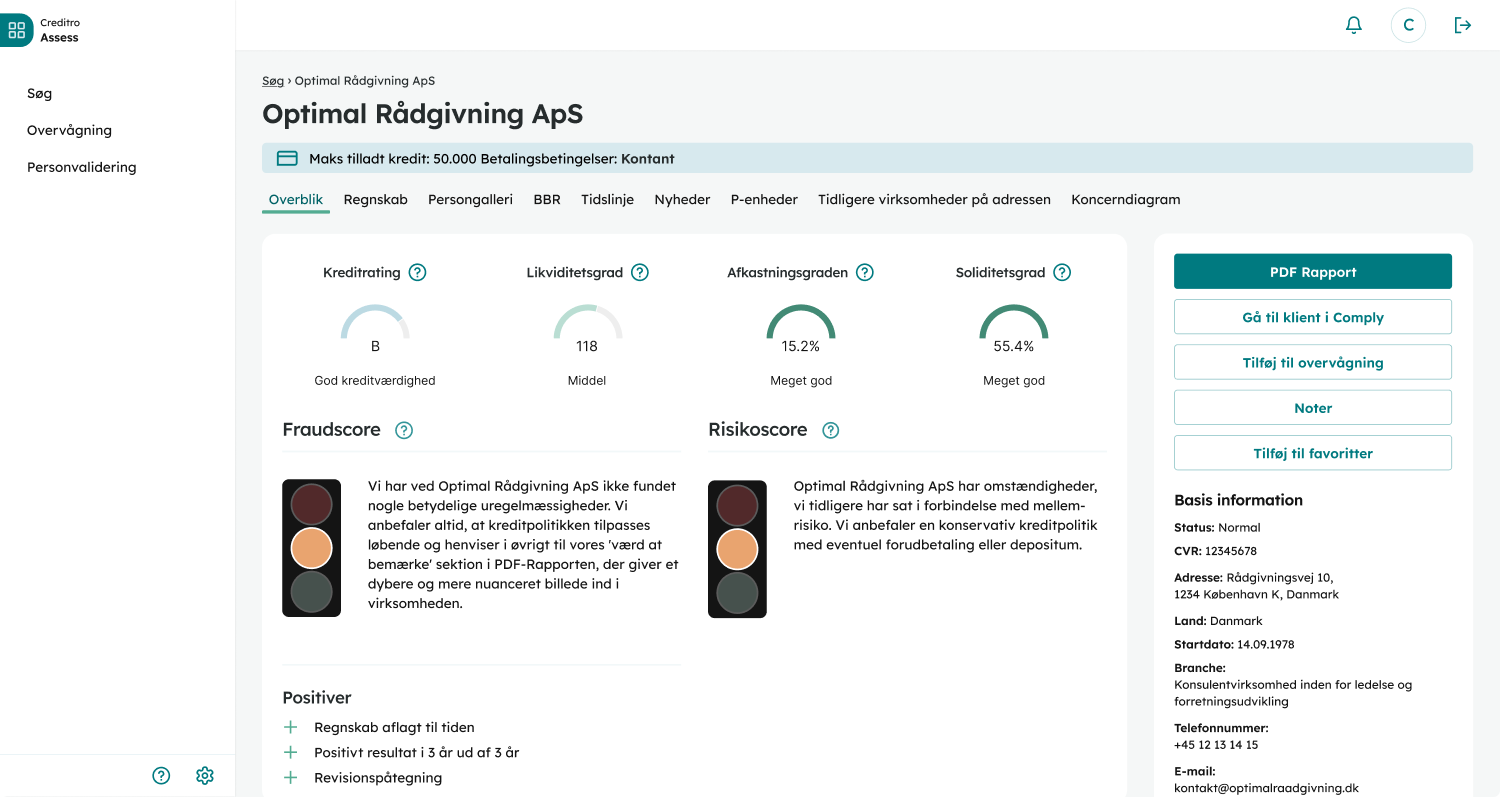
Task: Click the CVR number 12345678
Action: coord(1230,551)
